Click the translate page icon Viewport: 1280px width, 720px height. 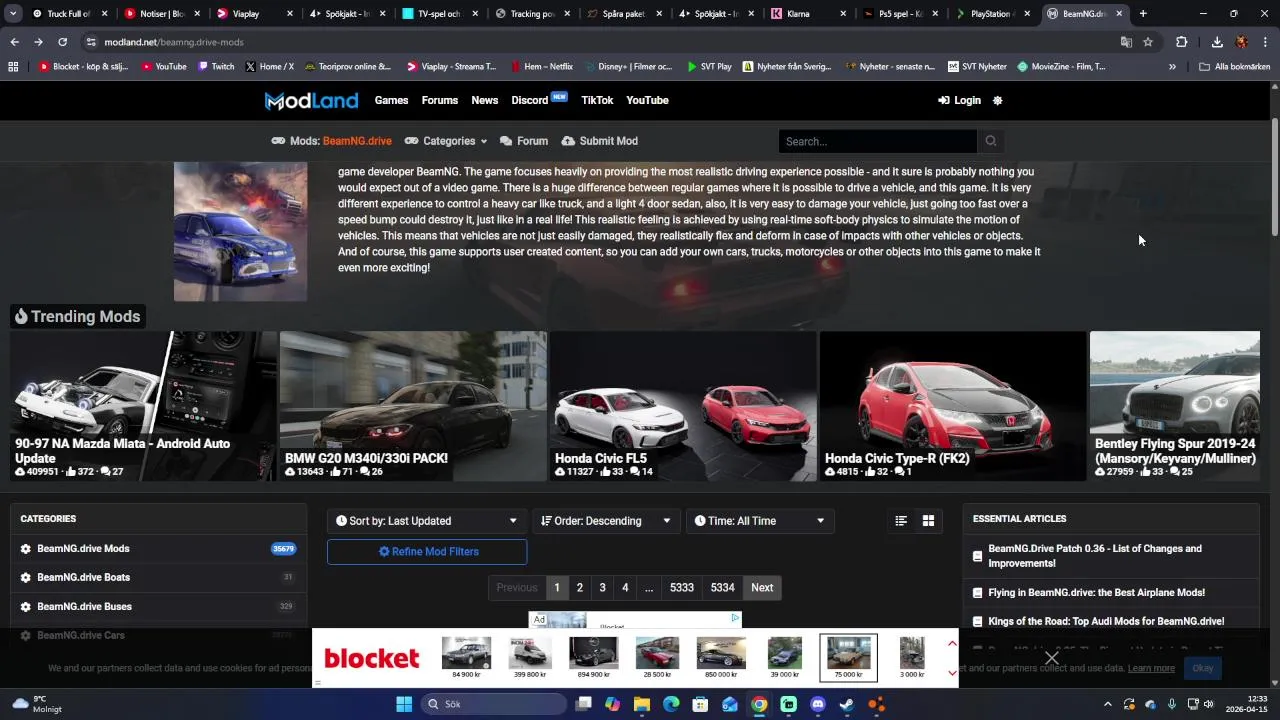pyautogui.click(x=1126, y=42)
